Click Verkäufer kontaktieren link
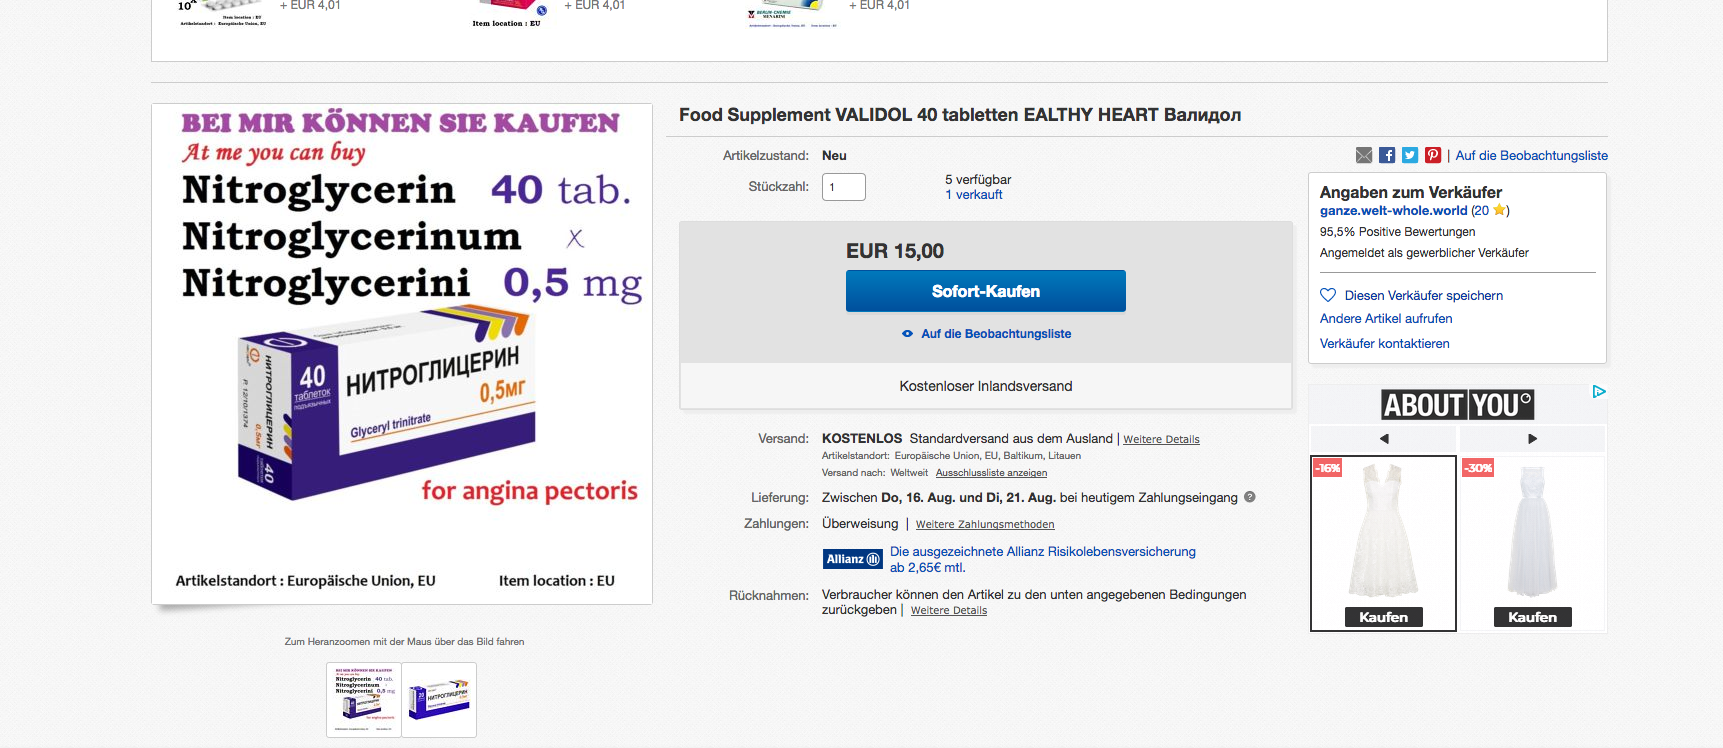The width and height of the screenshot is (1723, 748). pyautogui.click(x=1384, y=343)
